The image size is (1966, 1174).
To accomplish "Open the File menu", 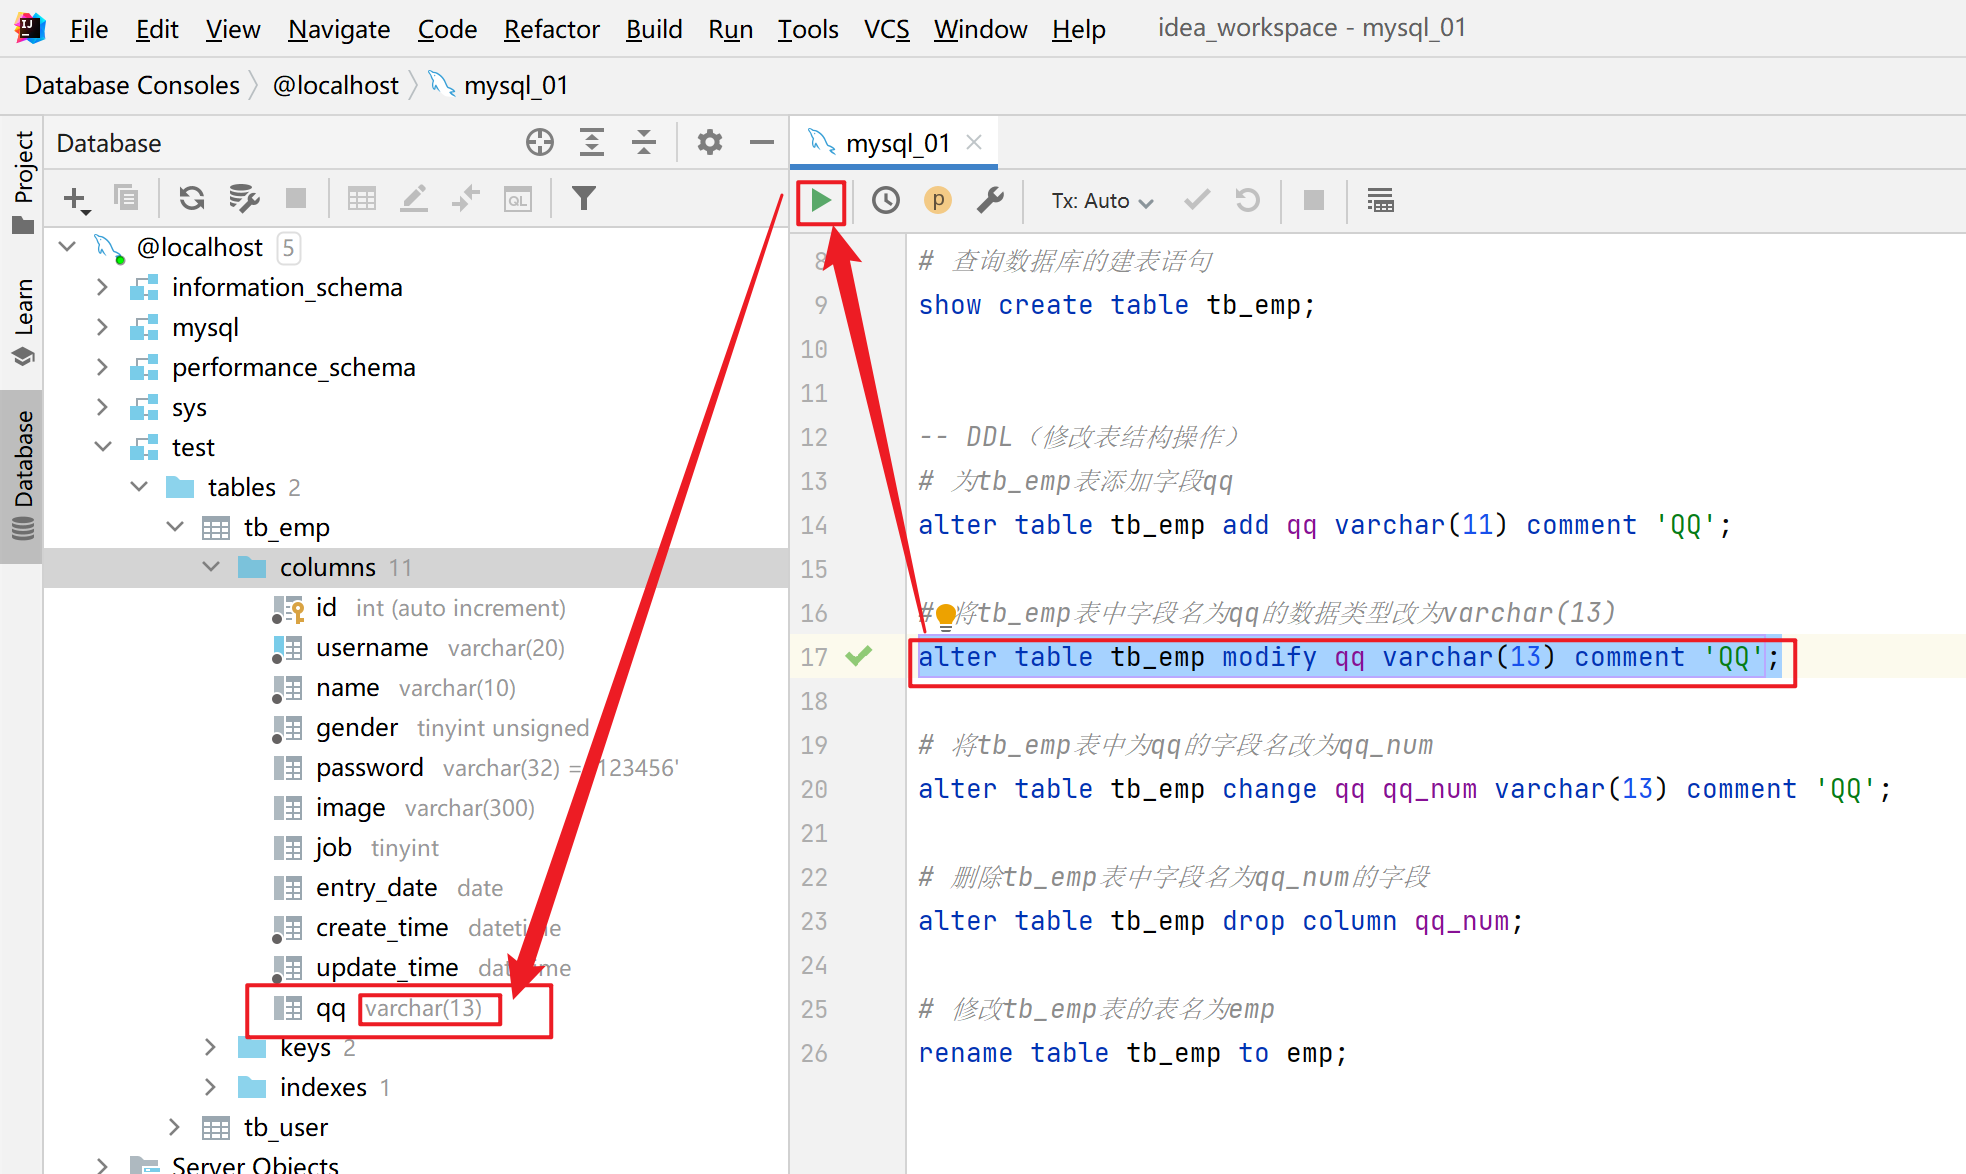I will point(89,29).
